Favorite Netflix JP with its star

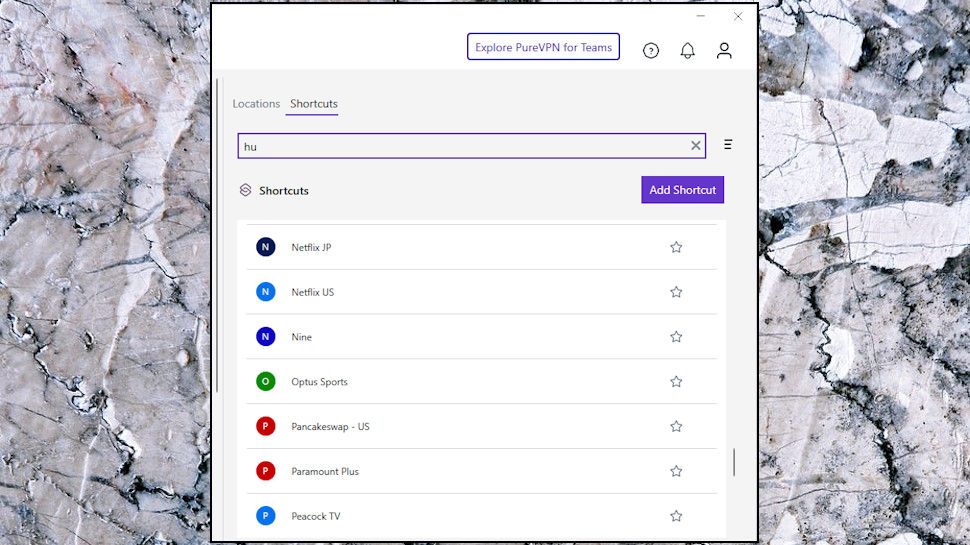tap(676, 247)
